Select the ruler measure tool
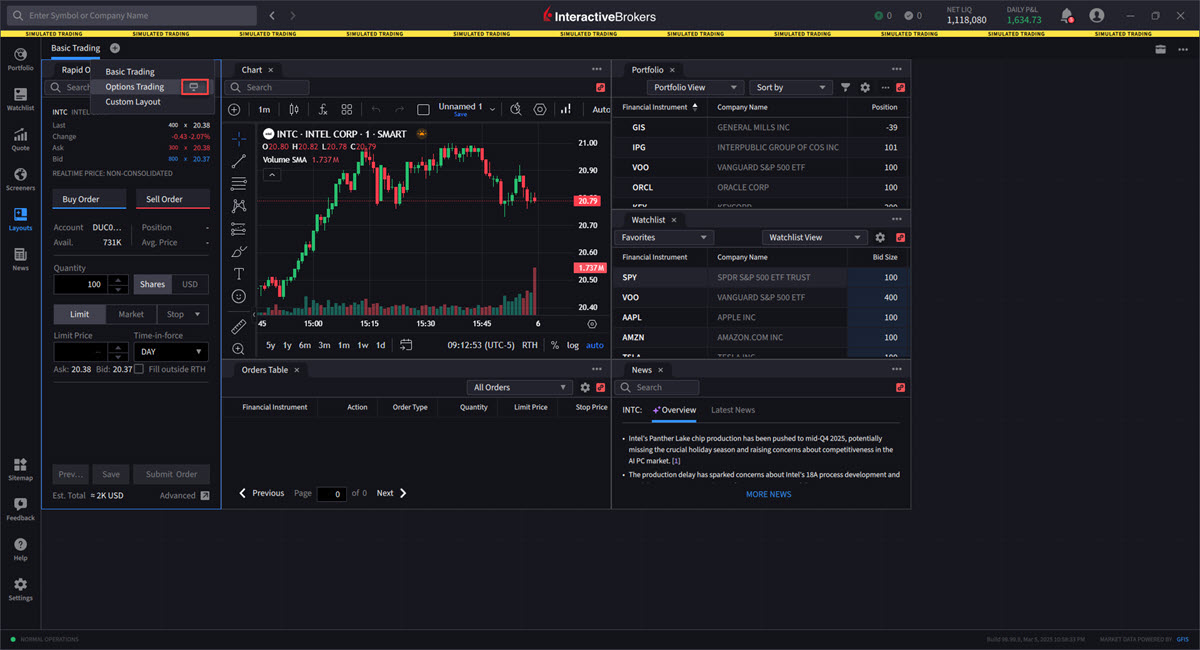 (239, 326)
